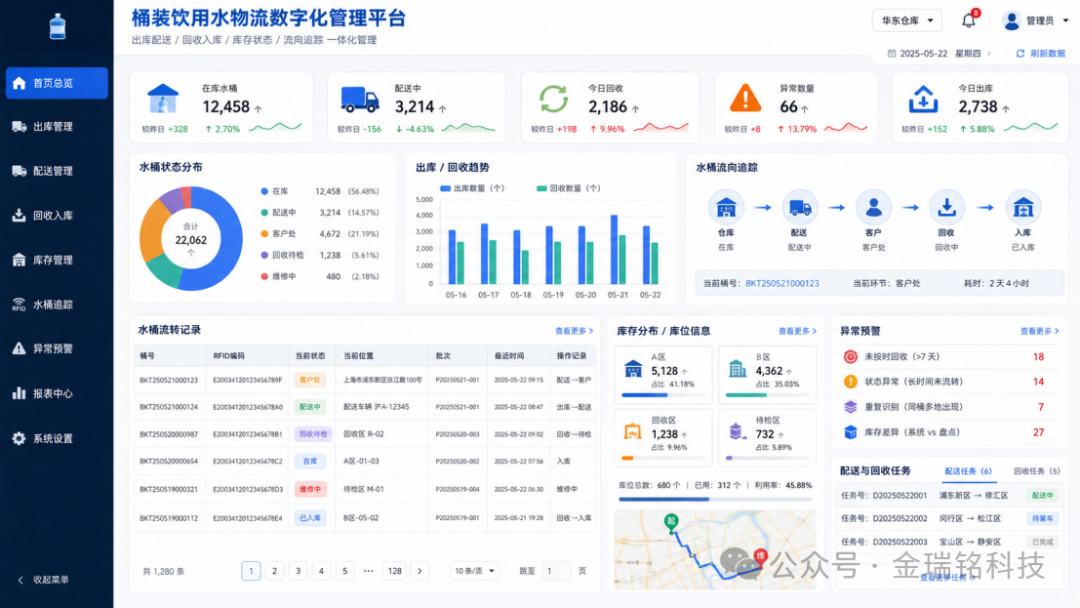Expand the 管理员 account menu arrow
This screenshot has height=608, width=1080.
pyautogui.click(x=1066, y=21)
